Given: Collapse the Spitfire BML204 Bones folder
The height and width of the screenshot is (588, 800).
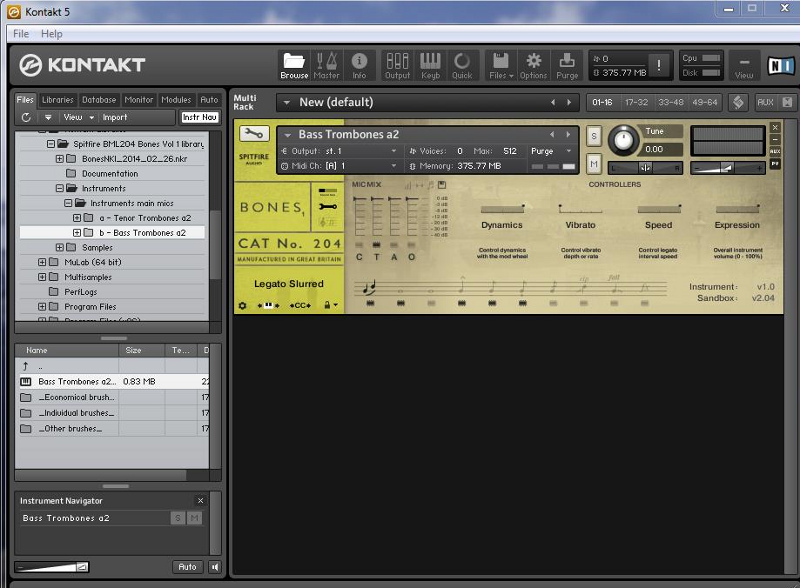Looking at the screenshot, I should pos(51,144).
